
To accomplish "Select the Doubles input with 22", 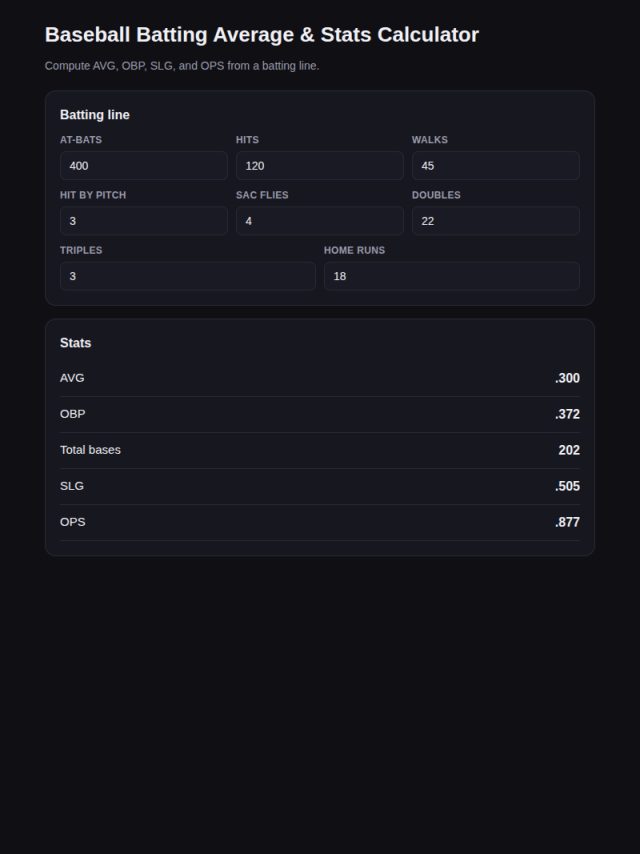I will click(x=496, y=221).
